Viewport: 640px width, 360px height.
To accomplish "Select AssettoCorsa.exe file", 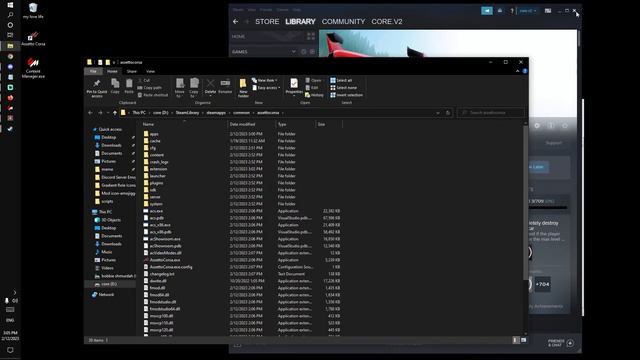I will 164,260.
